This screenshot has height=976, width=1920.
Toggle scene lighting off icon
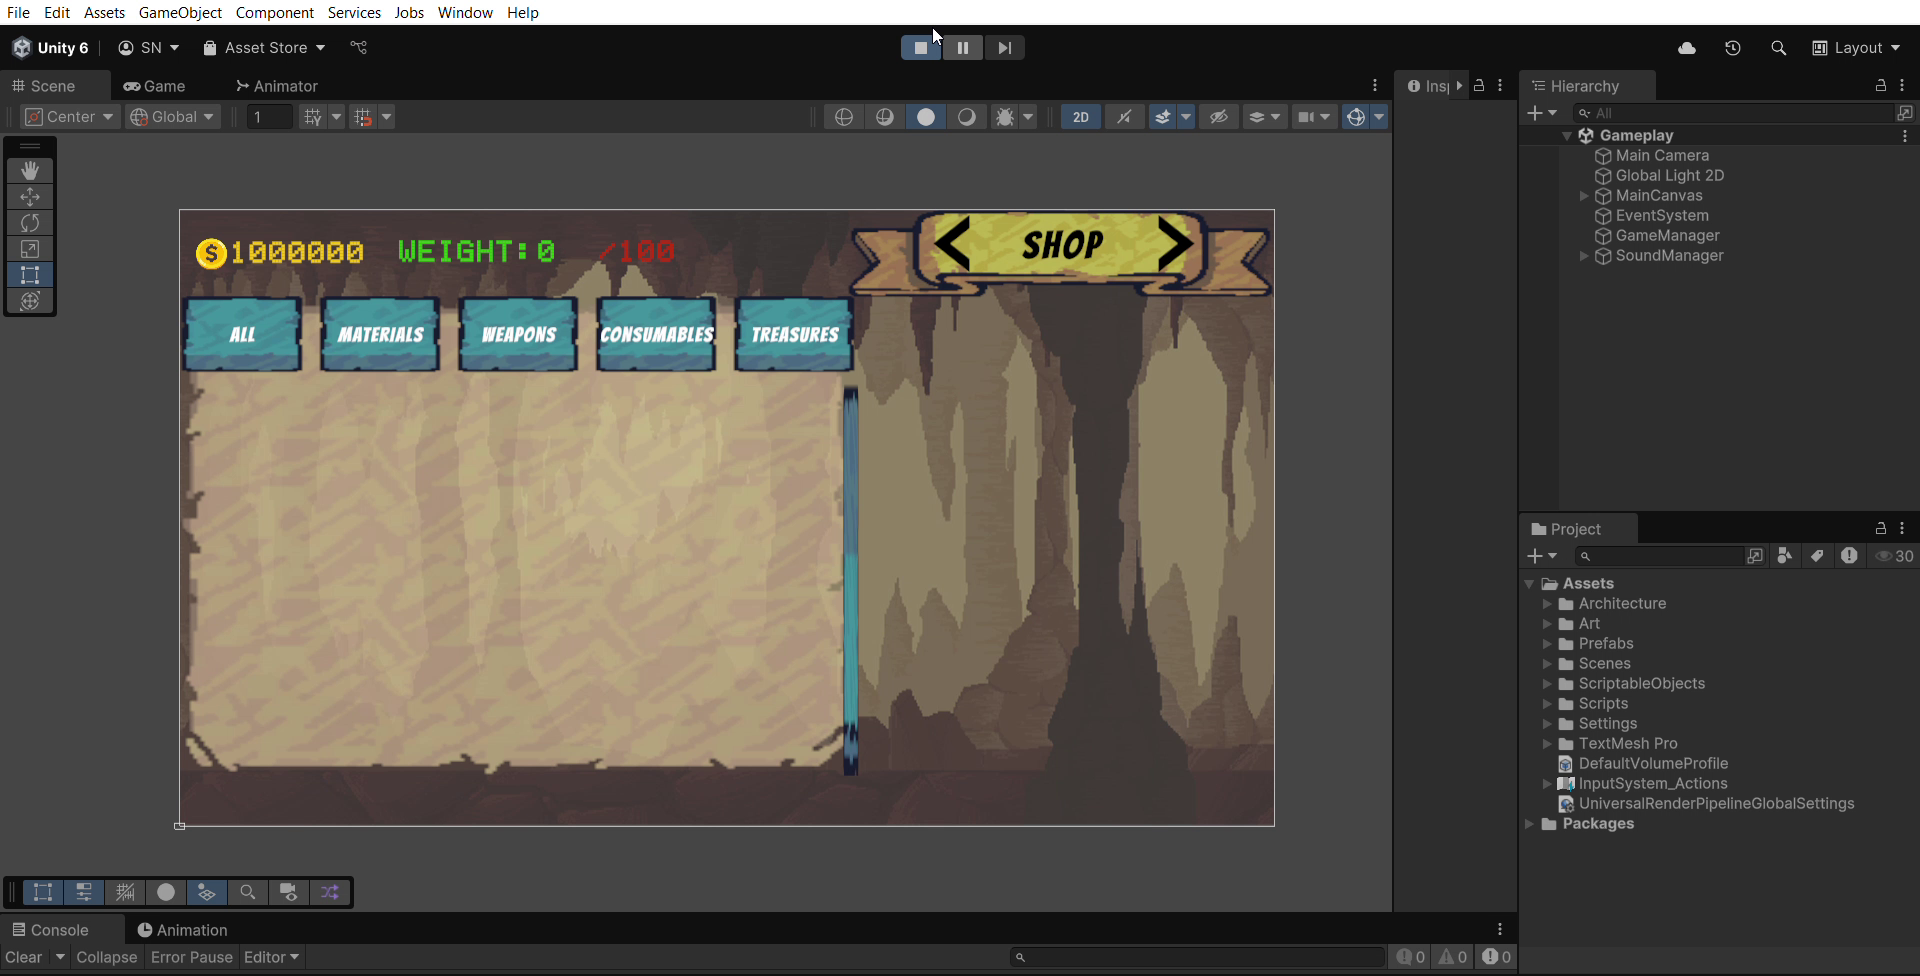tap(1124, 117)
